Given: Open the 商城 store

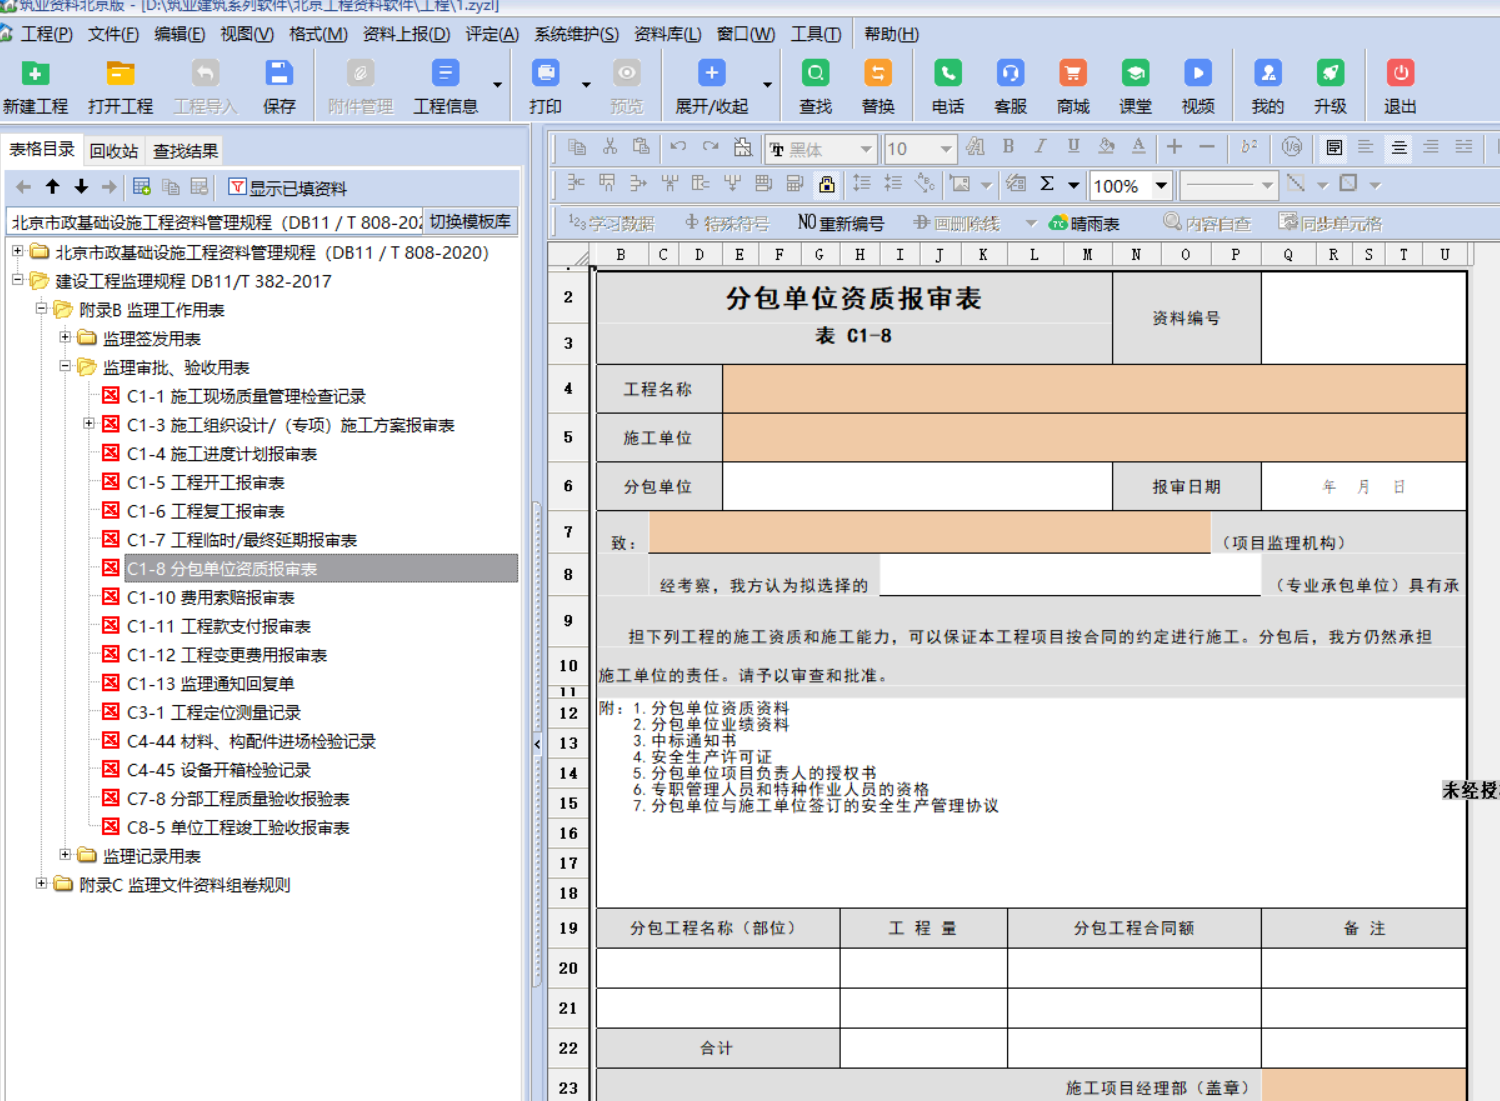Looking at the screenshot, I should click(1072, 87).
